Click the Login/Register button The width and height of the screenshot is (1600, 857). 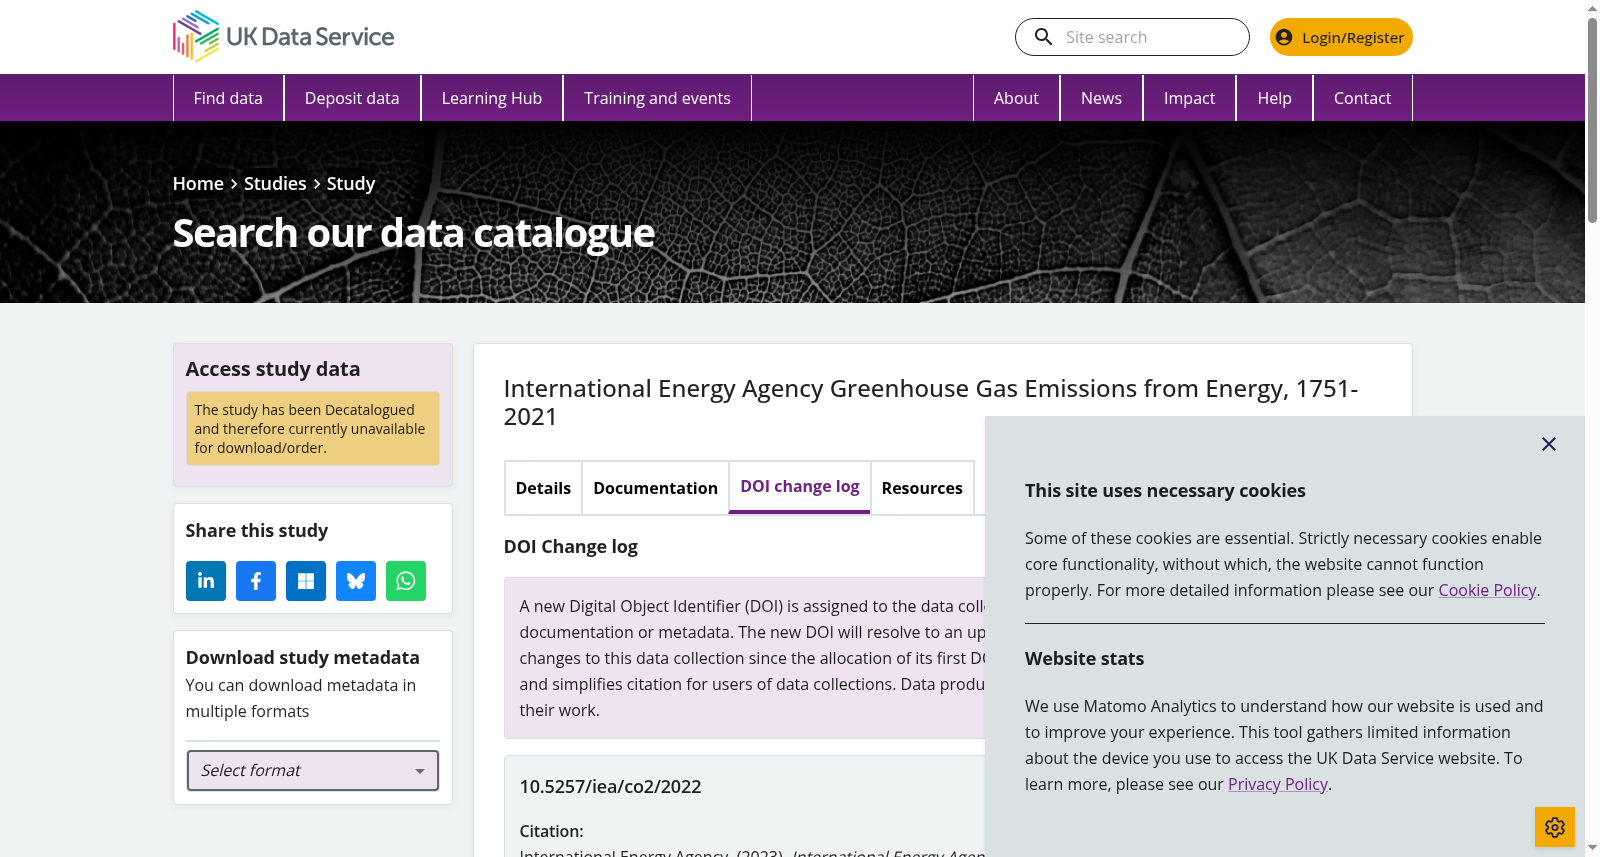pos(1341,37)
